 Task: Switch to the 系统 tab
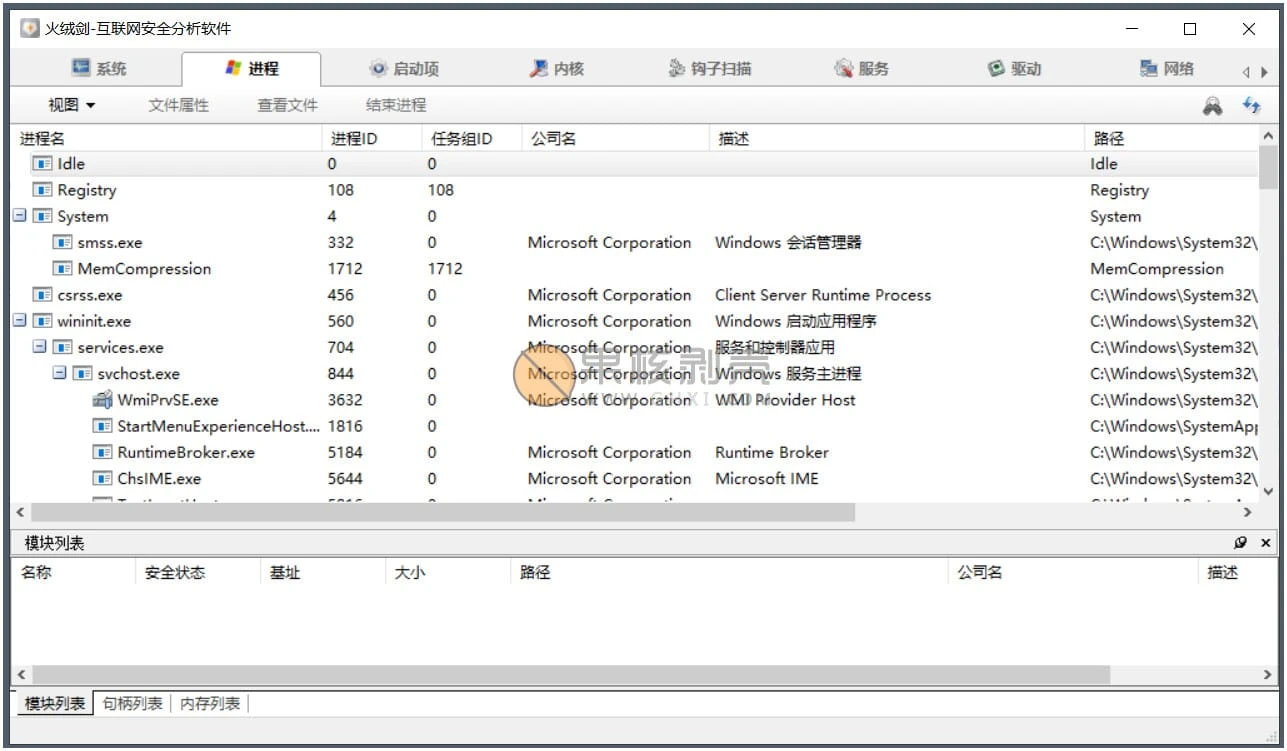tap(98, 68)
